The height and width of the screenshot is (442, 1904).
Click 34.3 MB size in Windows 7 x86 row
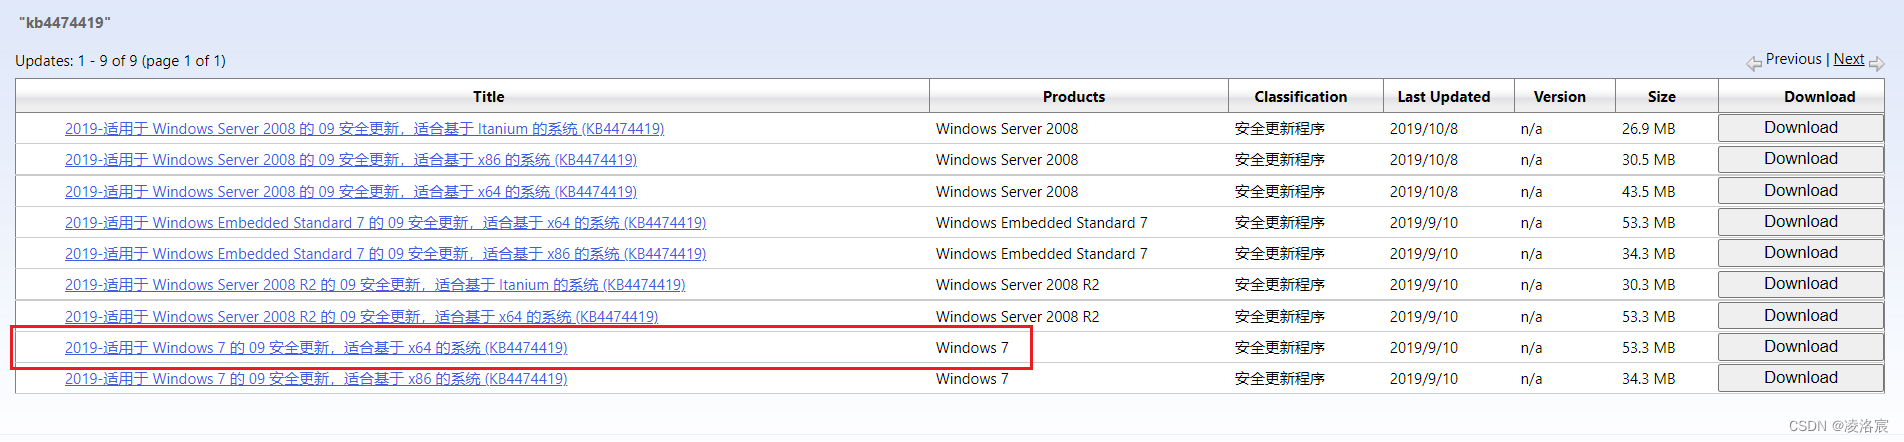[x=1648, y=379]
